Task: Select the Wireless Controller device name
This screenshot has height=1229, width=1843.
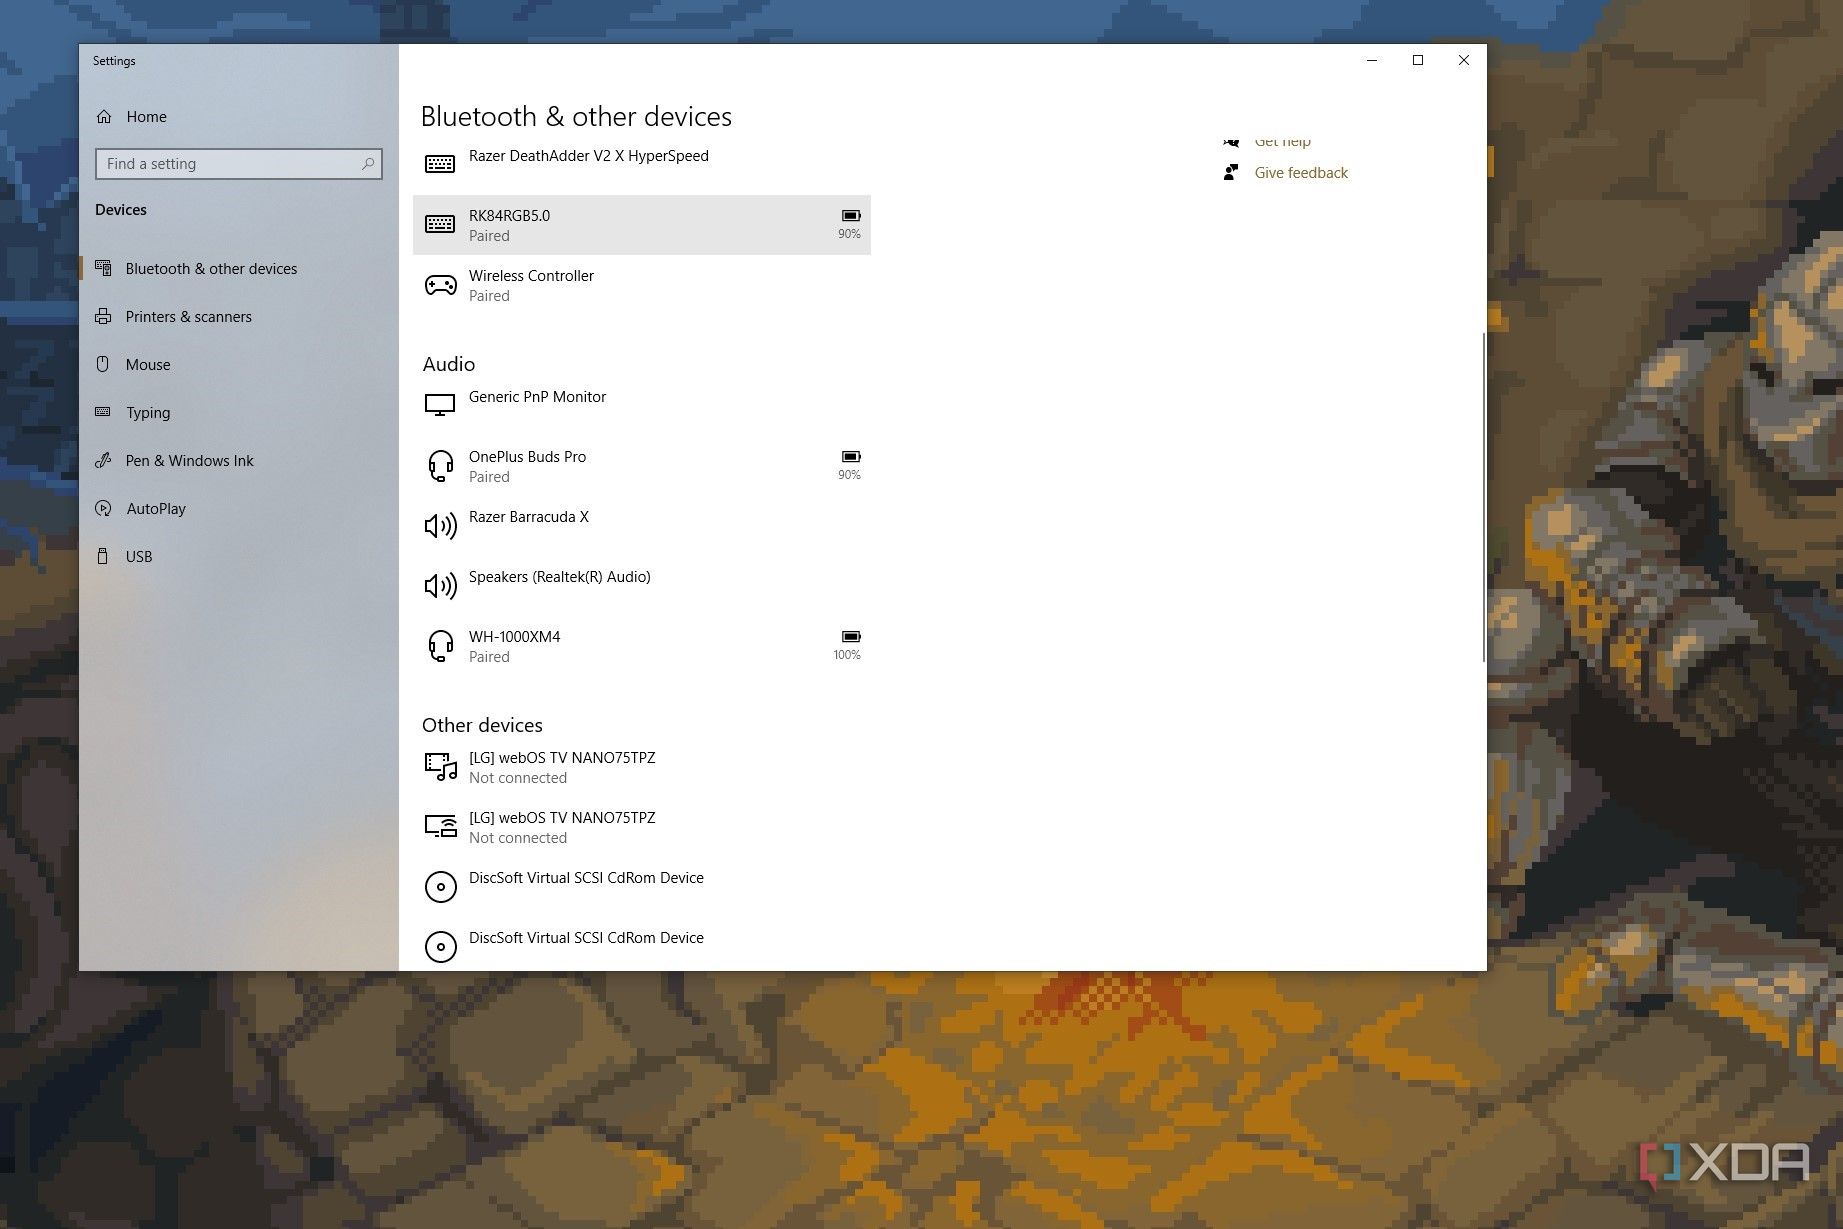Action: pos(531,276)
